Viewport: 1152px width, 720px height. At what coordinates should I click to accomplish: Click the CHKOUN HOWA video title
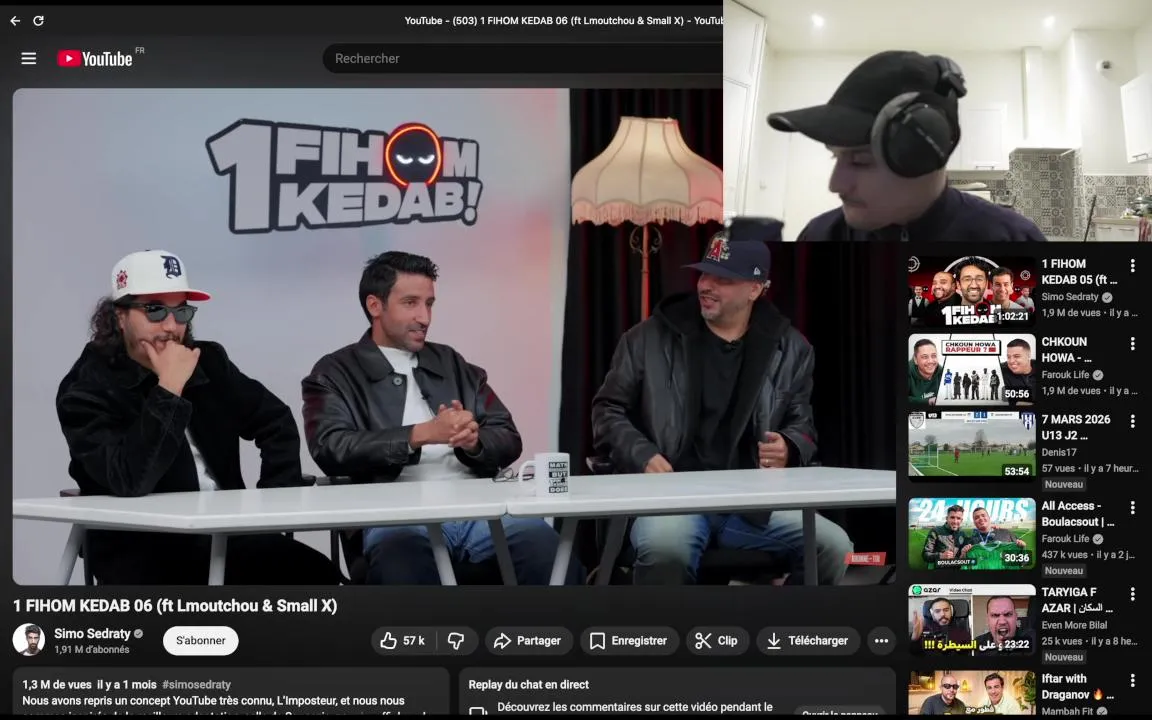(x=1066, y=350)
